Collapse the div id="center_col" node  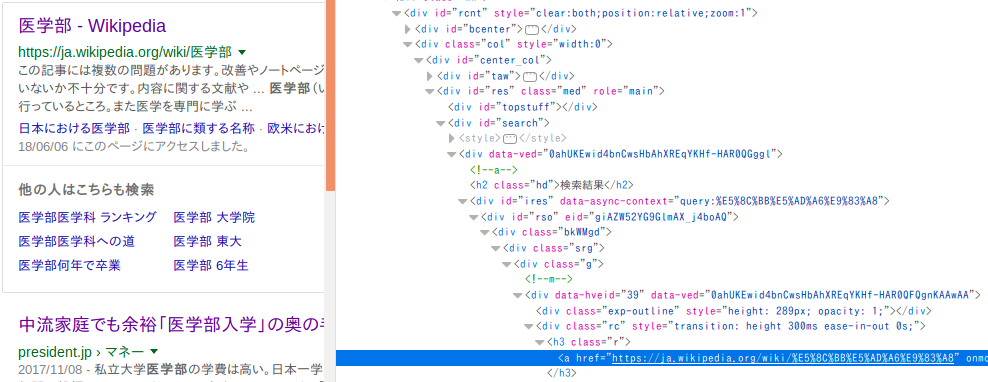pyautogui.click(x=419, y=60)
